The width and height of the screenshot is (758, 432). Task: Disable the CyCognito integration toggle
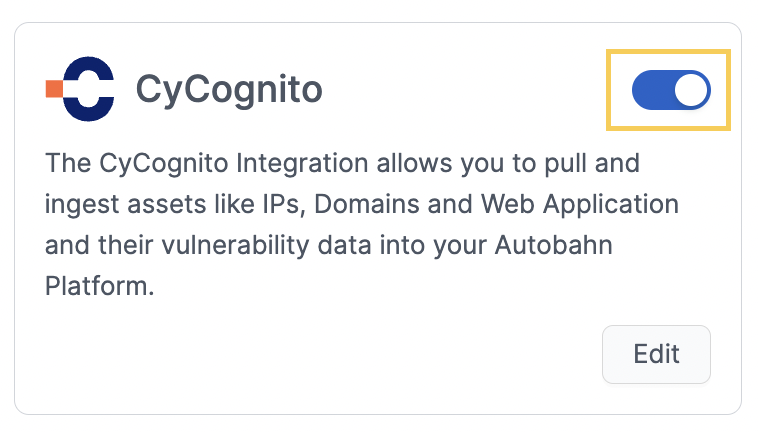tap(671, 90)
